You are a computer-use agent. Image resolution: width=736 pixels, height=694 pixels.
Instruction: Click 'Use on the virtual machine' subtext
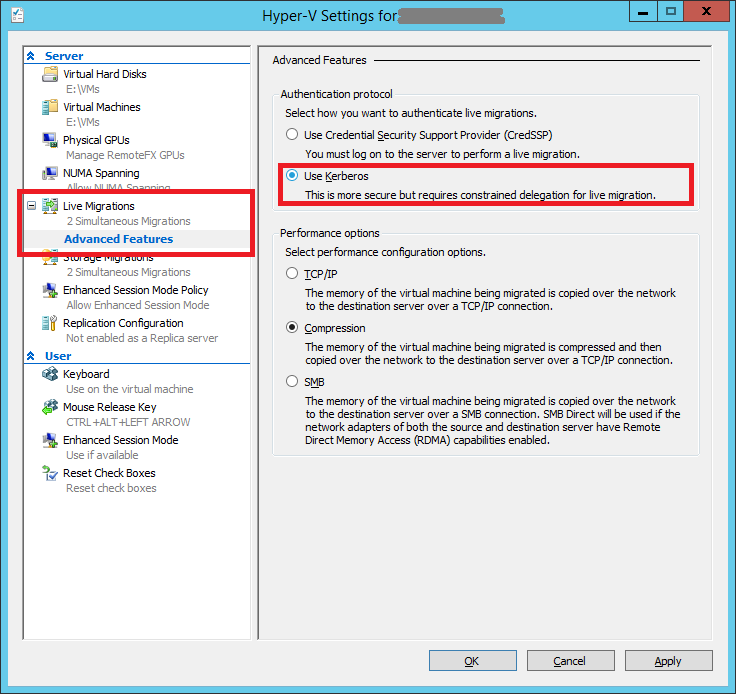(130, 389)
